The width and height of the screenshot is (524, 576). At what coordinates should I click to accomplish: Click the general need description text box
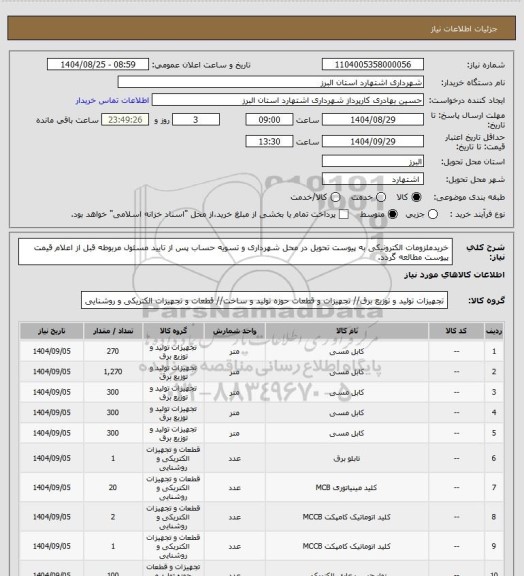click(x=236, y=252)
